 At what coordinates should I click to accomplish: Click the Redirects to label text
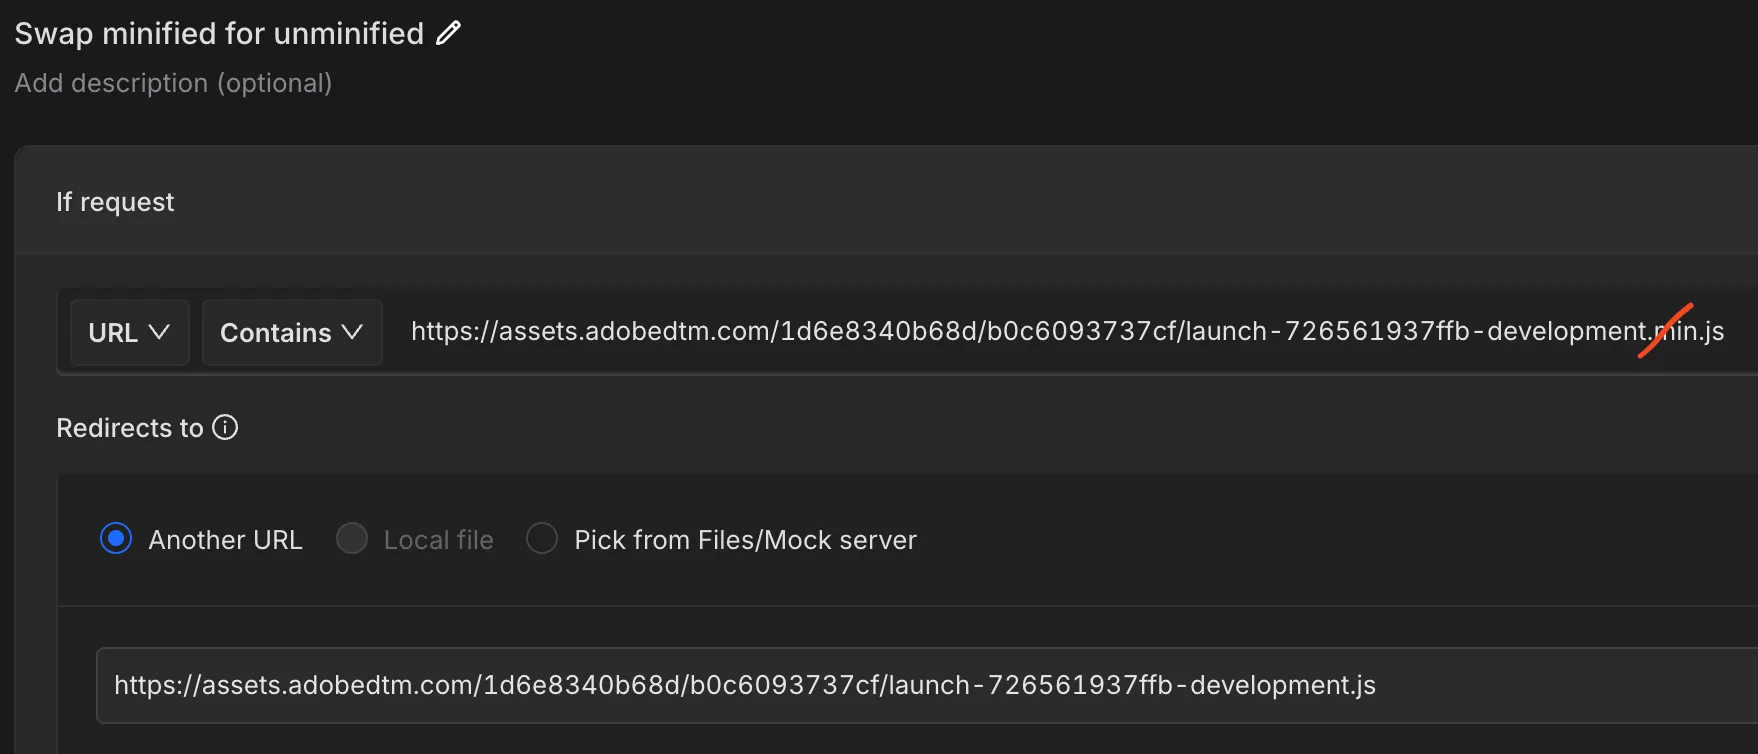click(x=129, y=428)
